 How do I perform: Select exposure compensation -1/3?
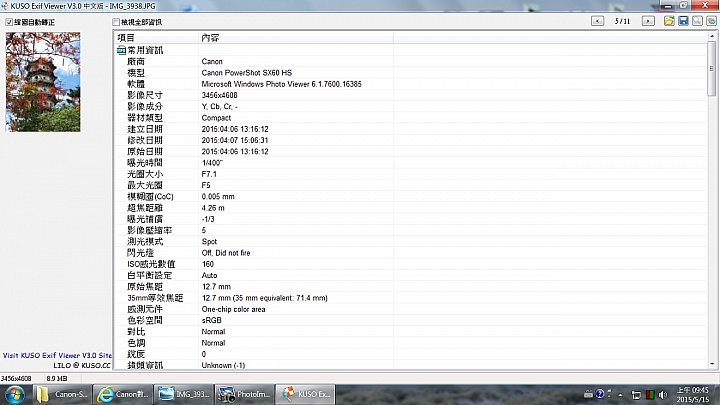tap(208, 219)
